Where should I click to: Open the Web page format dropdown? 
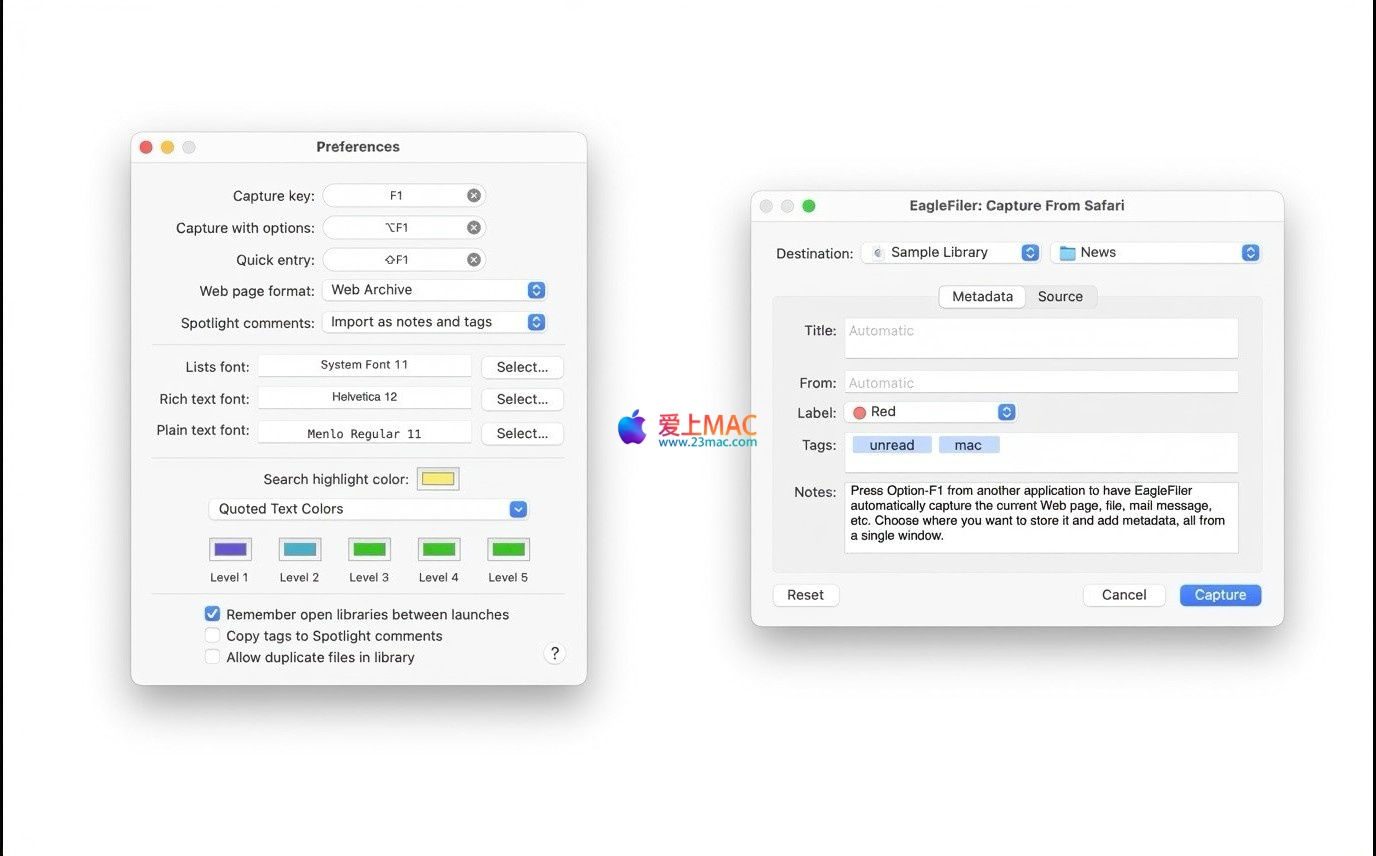tap(435, 290)
